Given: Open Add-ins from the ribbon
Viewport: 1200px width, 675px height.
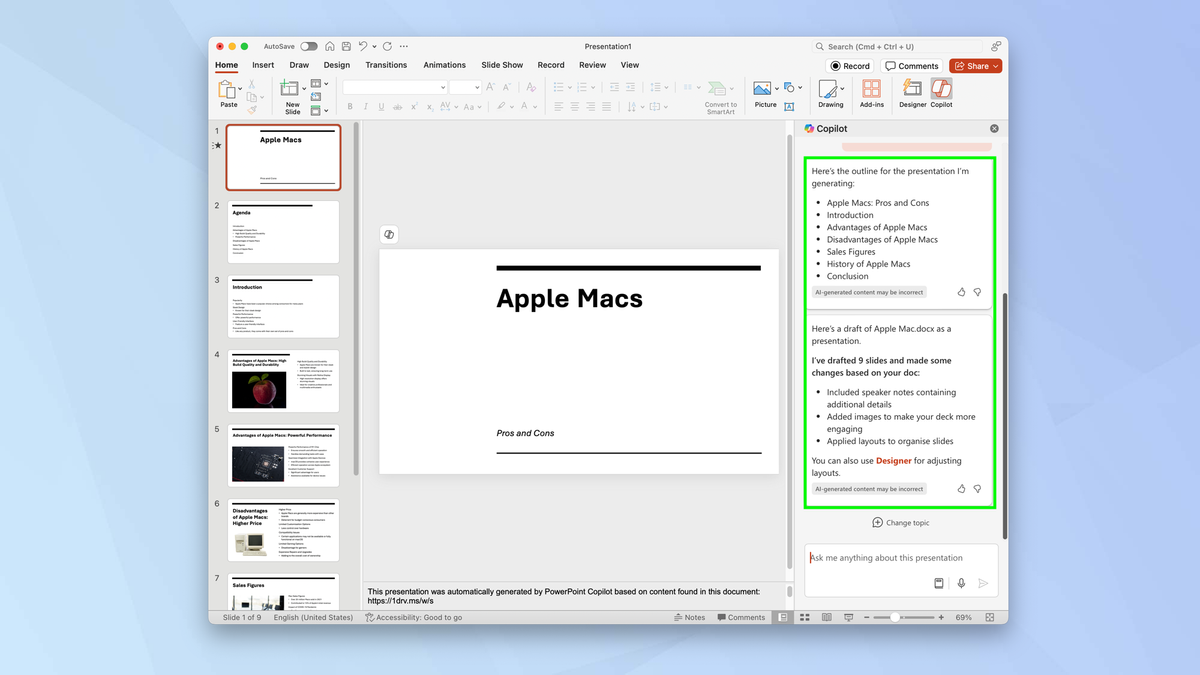Looking at the screenshot, I should pyautogui.click(x=871, y=93).
